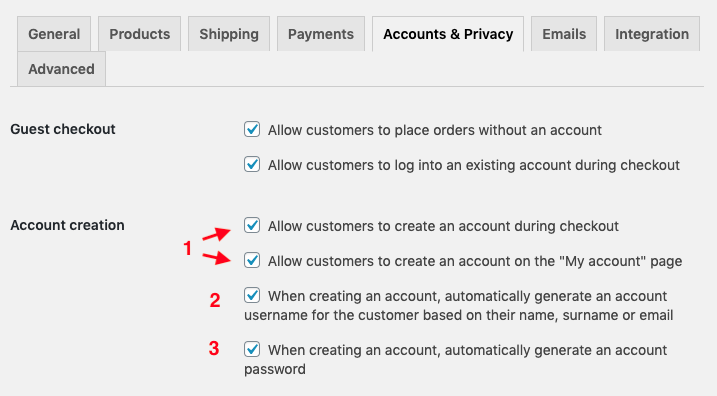
Task: Open the Emails tab
Action: pyautogui.click(x=564, y=34)
